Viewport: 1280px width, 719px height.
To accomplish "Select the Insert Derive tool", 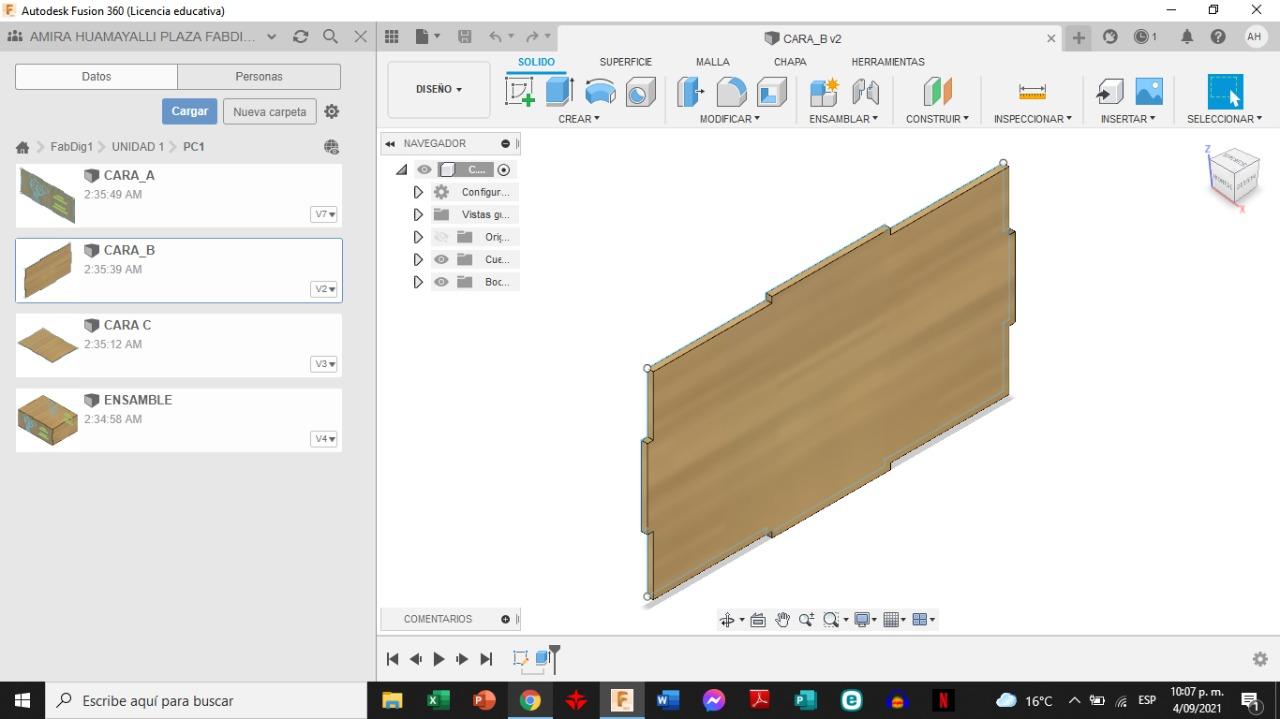I will [1109, 92].
